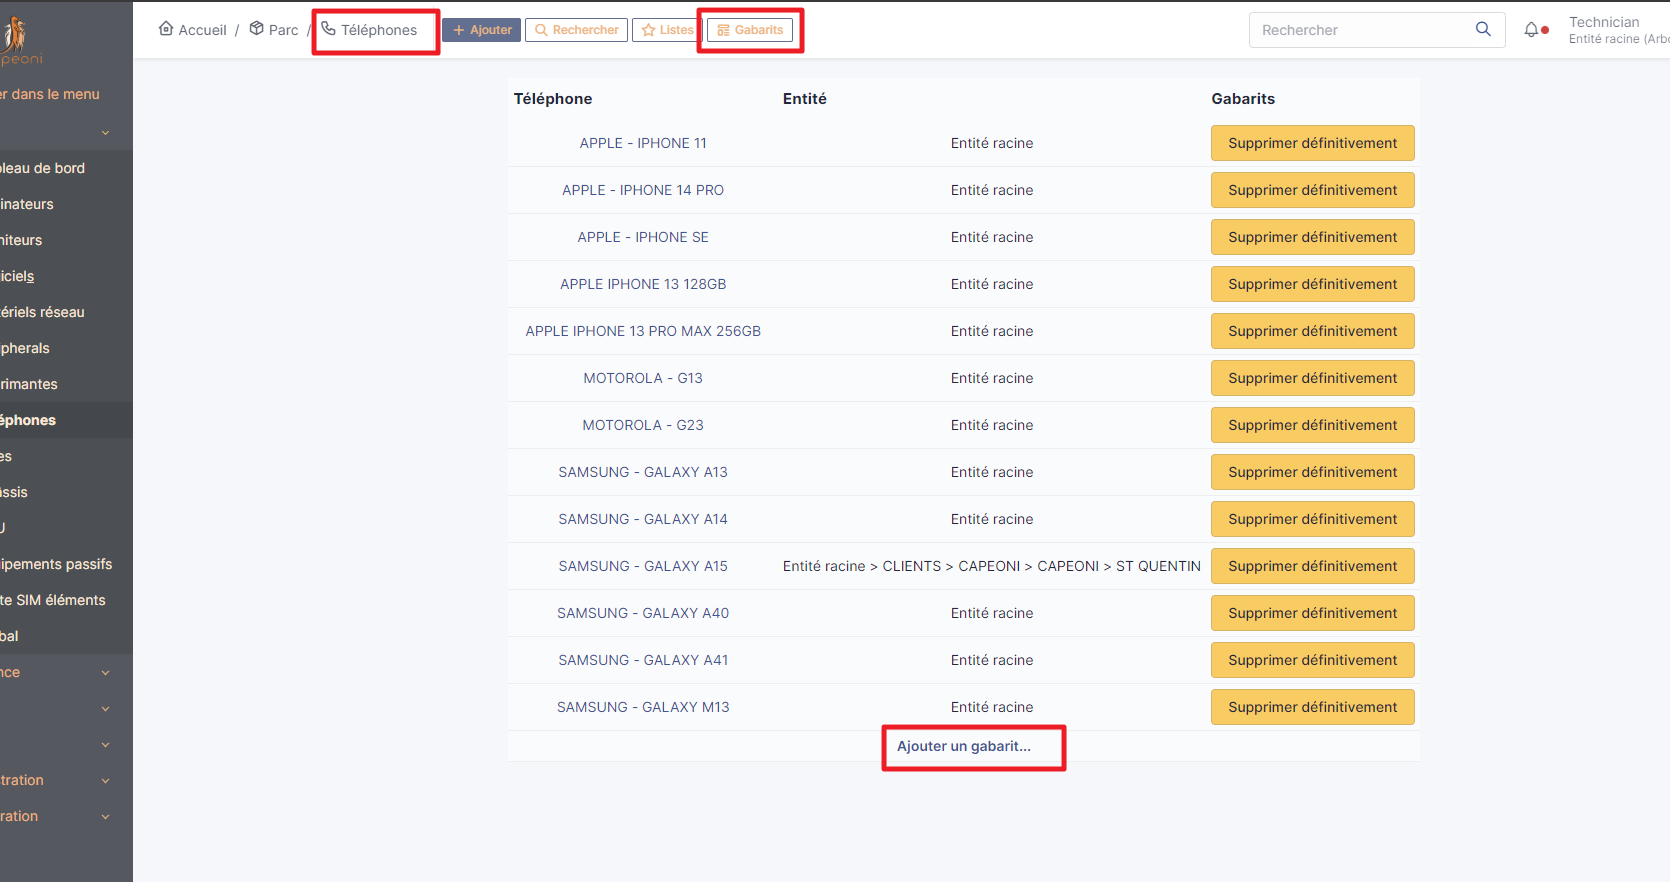
Task: Open the APPLE - IPHONE 11 template
Action: (643, 143)
